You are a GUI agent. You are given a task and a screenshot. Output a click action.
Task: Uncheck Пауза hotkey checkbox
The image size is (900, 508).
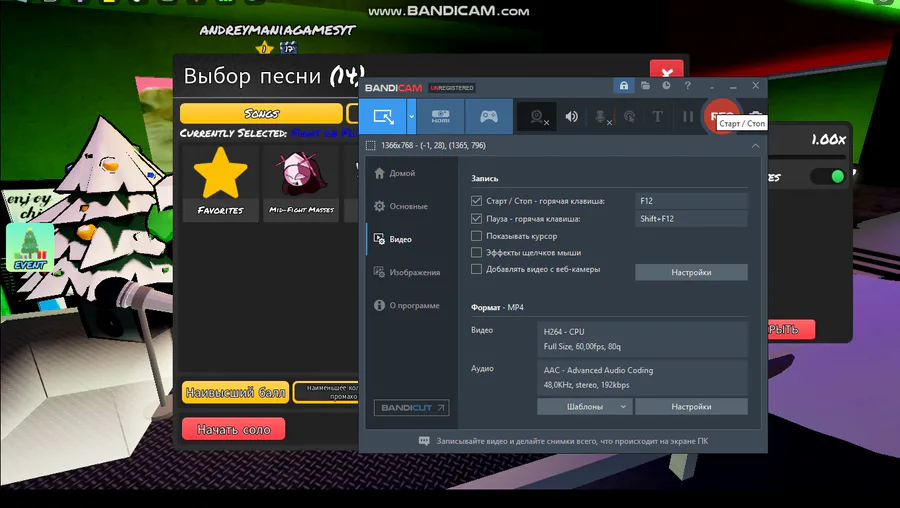pos(476,219)
